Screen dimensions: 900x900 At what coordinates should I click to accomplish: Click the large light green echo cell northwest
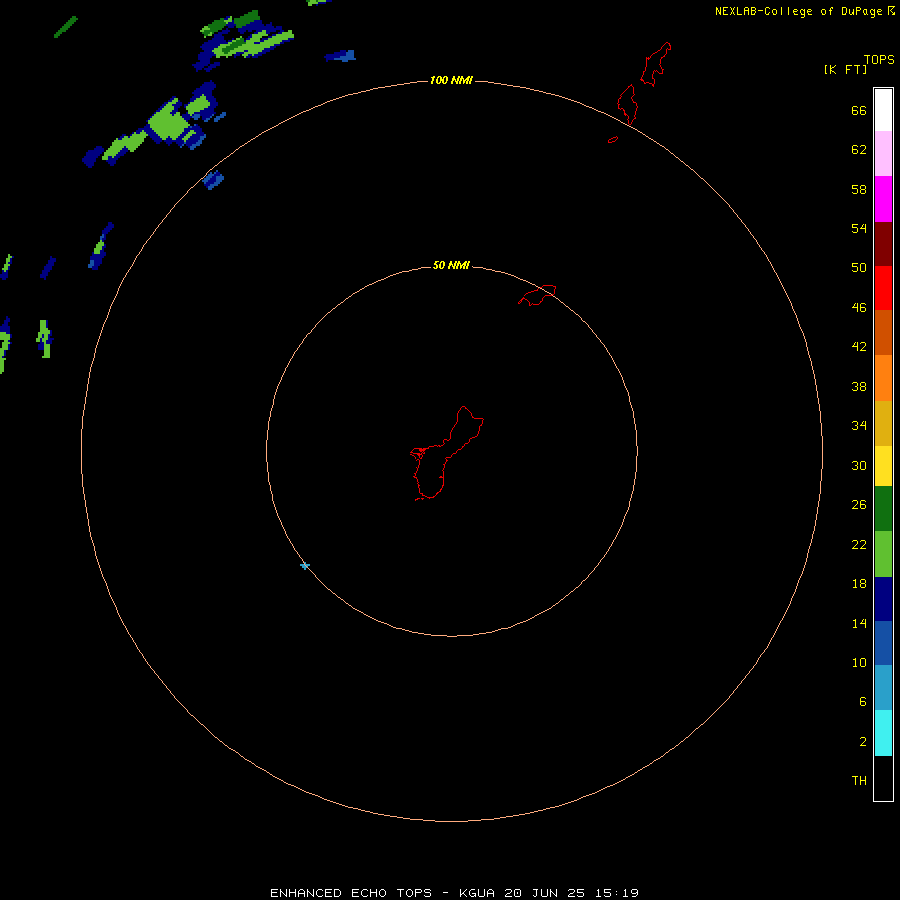click(170, 123)
